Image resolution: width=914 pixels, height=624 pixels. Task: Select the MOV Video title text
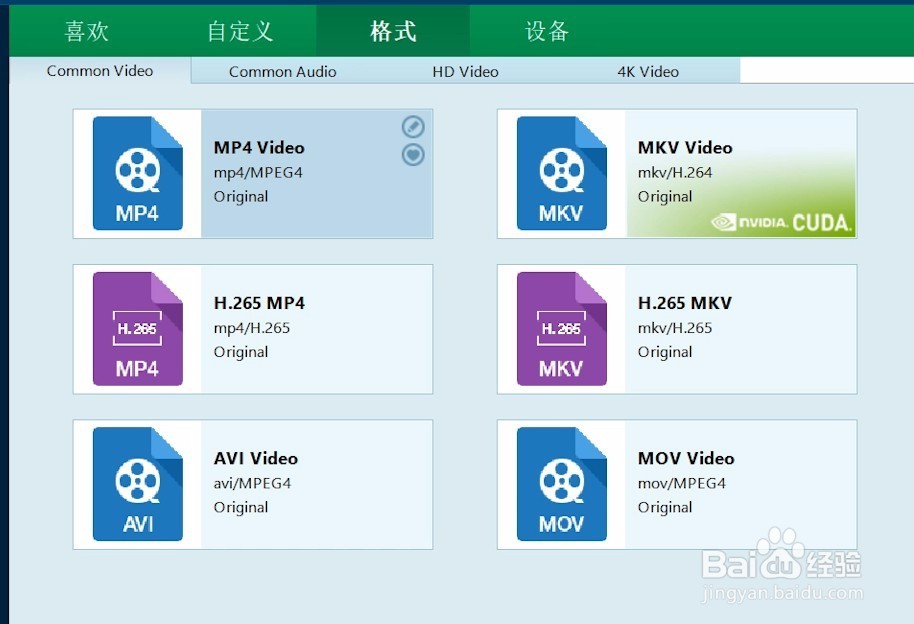click(x=686, y=458)
